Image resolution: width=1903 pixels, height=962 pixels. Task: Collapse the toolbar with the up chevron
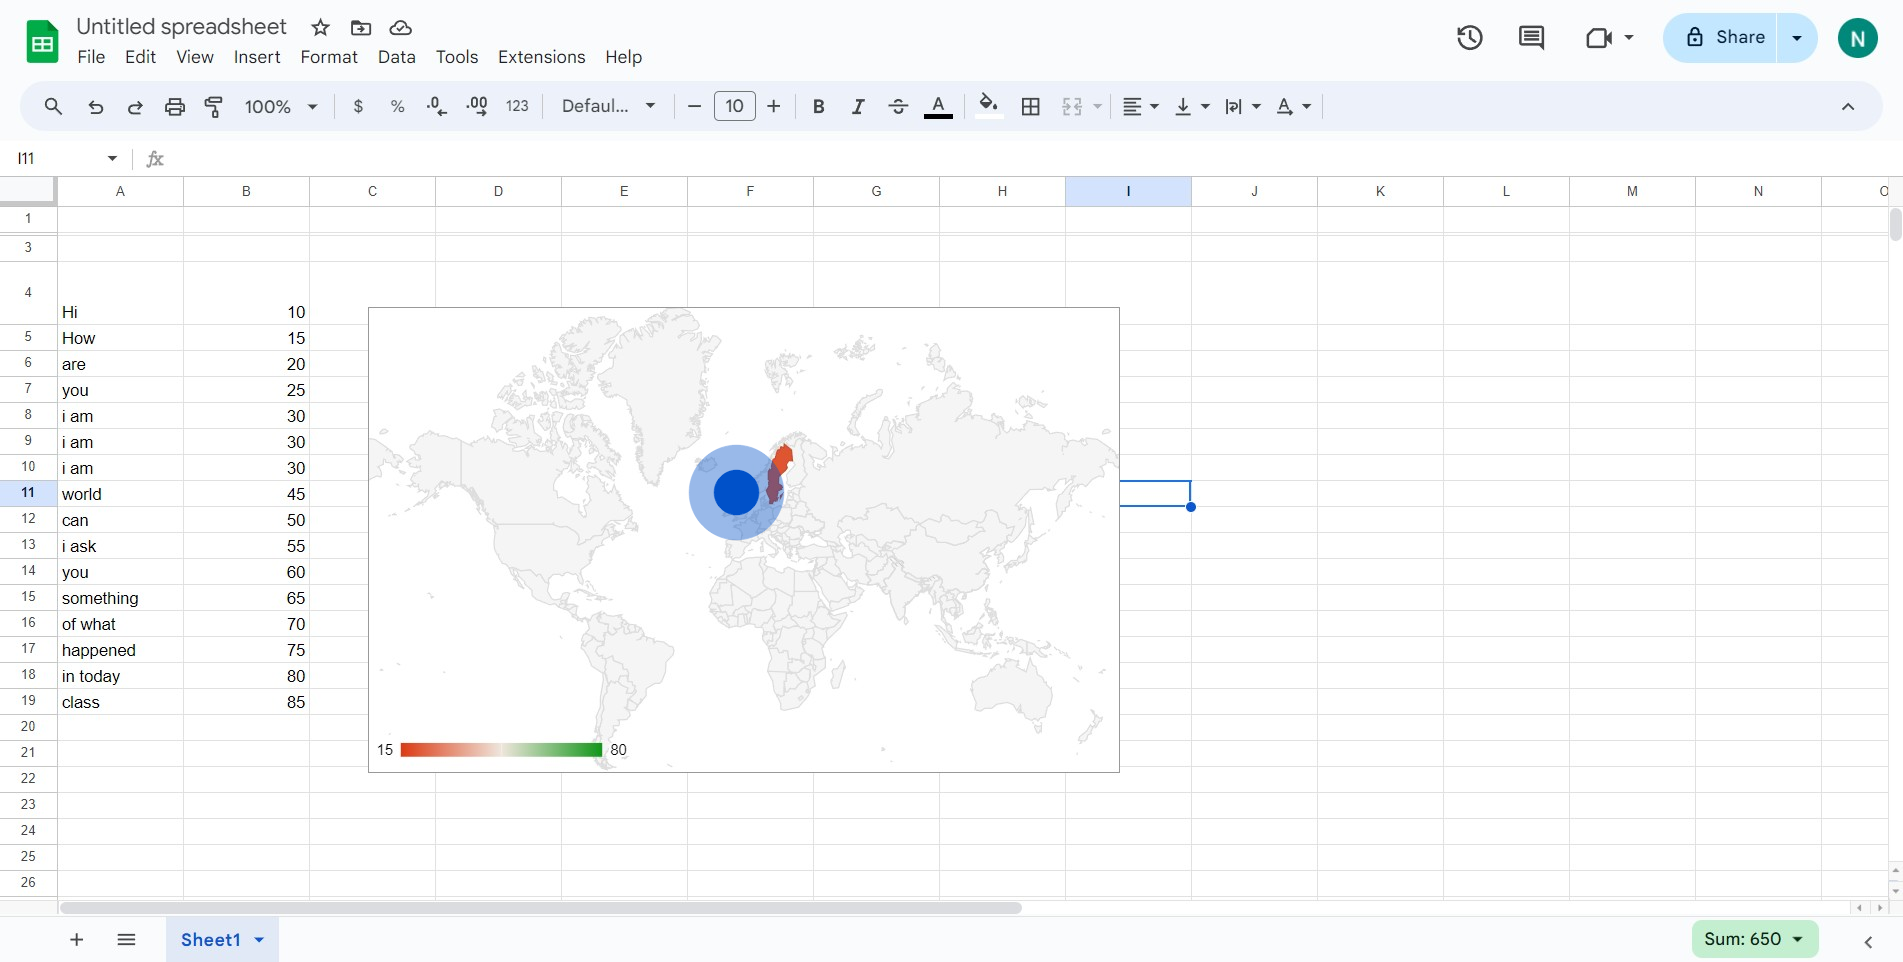tap(1848, 107)
